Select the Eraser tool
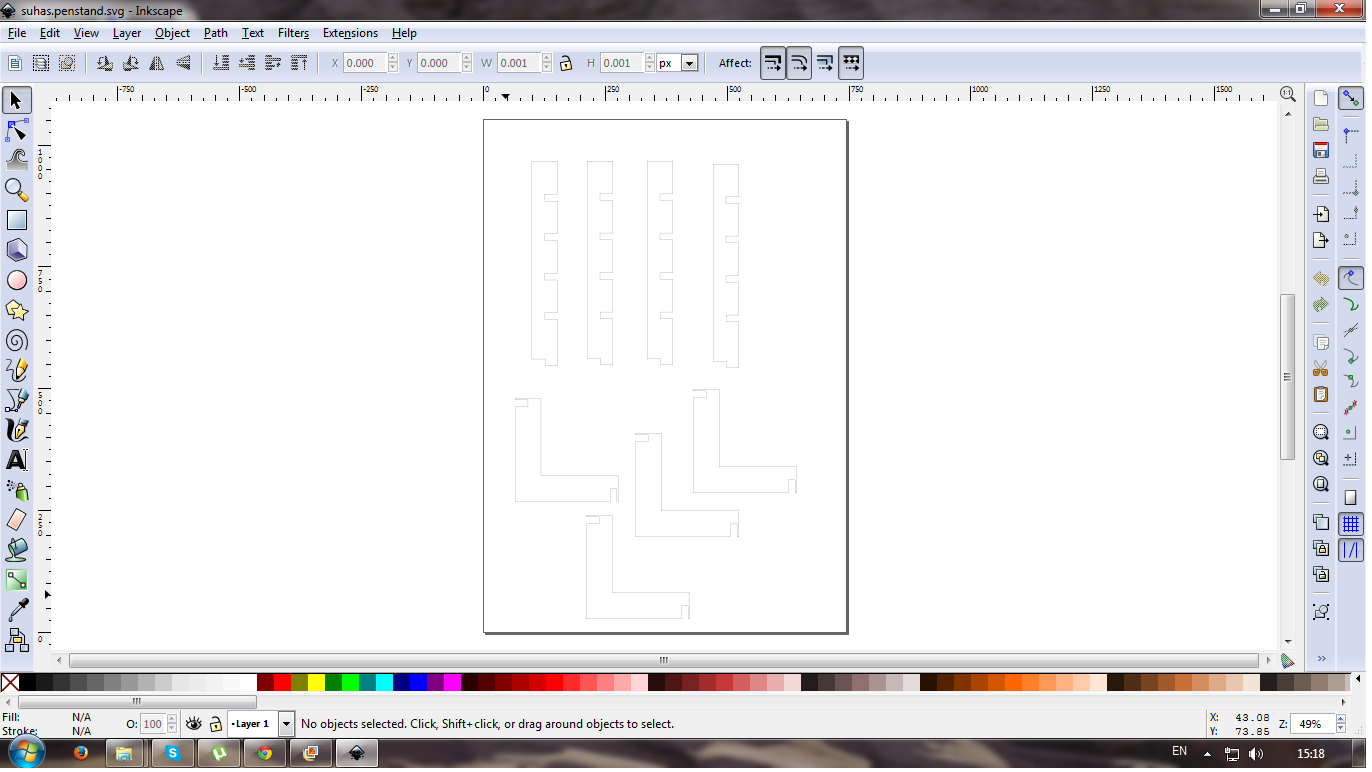1372x772 pixels. [17, 520]
